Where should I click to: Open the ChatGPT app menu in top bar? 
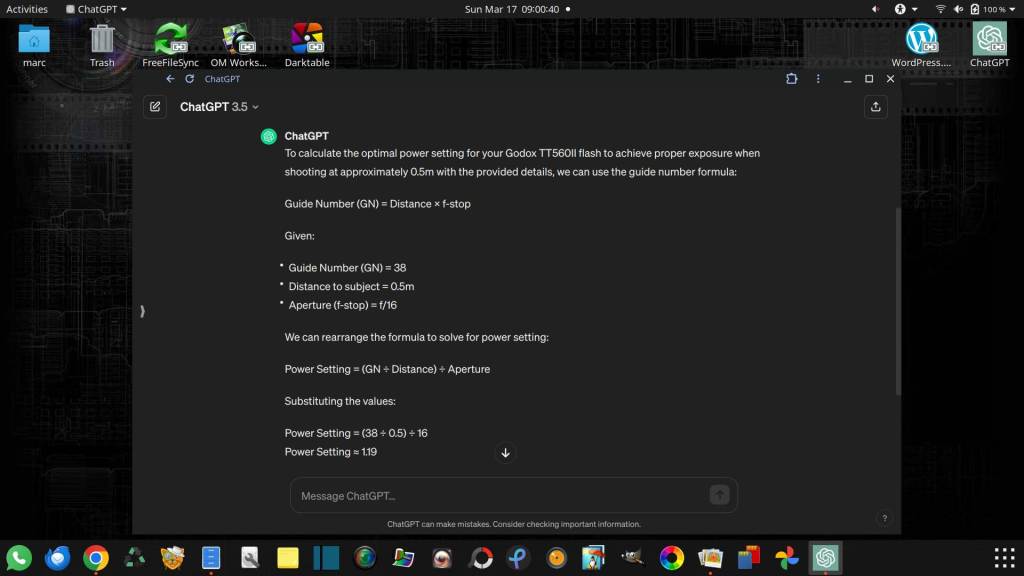[x=97, y=9]
